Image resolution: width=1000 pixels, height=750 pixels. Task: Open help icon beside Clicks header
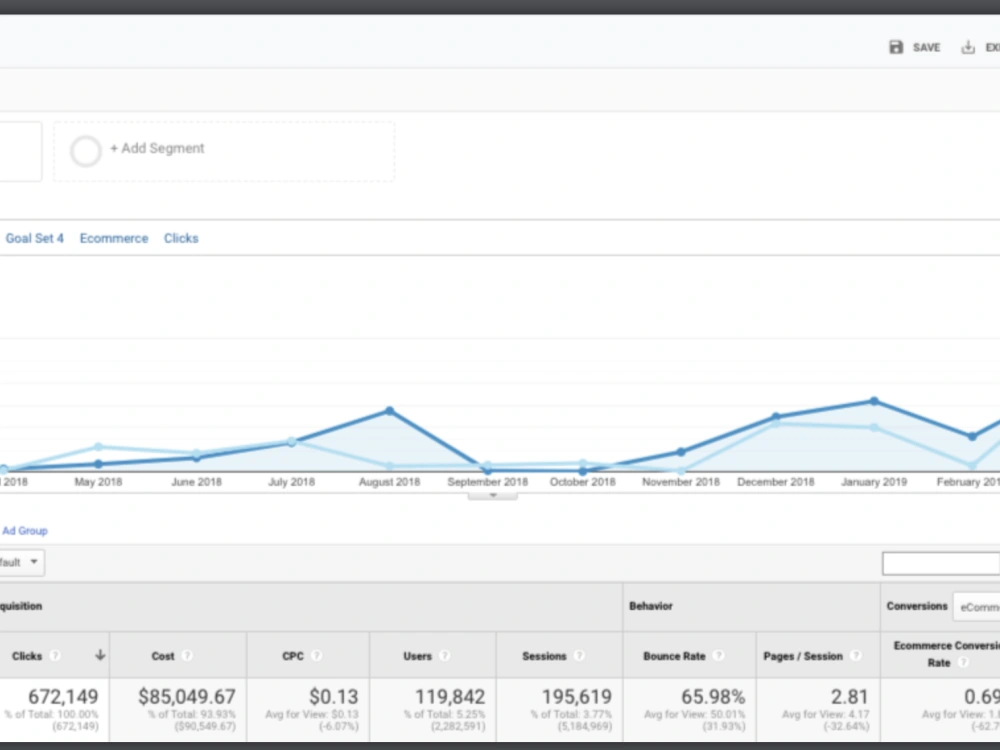click(55, 656)
